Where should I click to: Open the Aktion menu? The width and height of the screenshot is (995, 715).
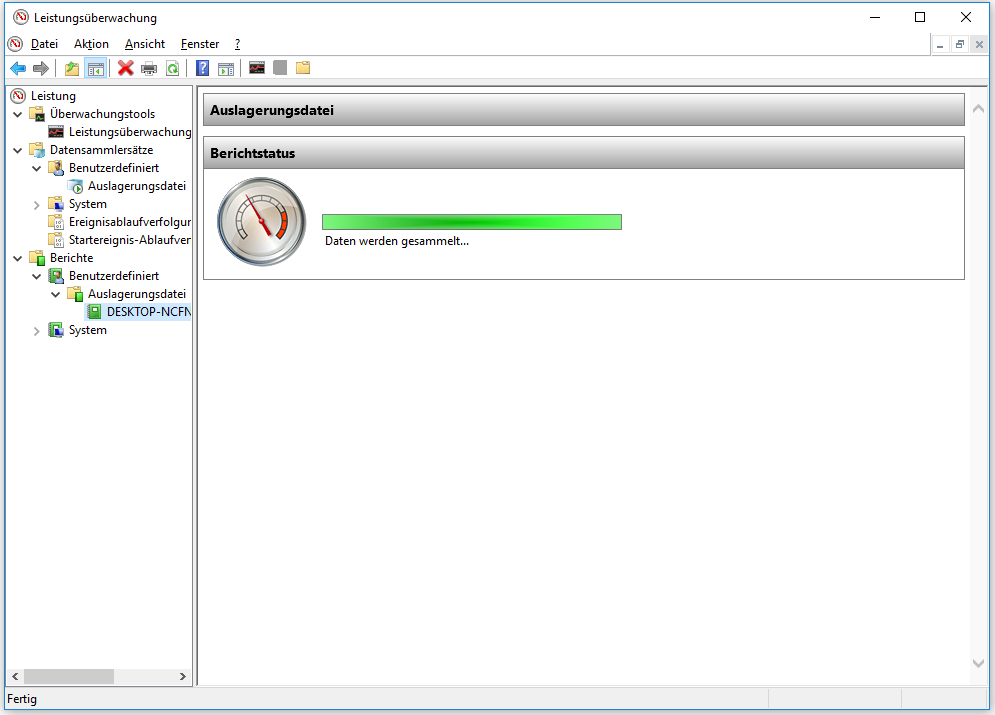(91, 44)
